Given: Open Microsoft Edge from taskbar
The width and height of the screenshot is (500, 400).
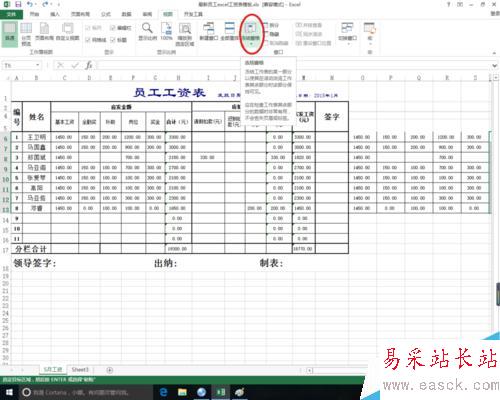Looking at the screenshot, I should click(163, 392).
